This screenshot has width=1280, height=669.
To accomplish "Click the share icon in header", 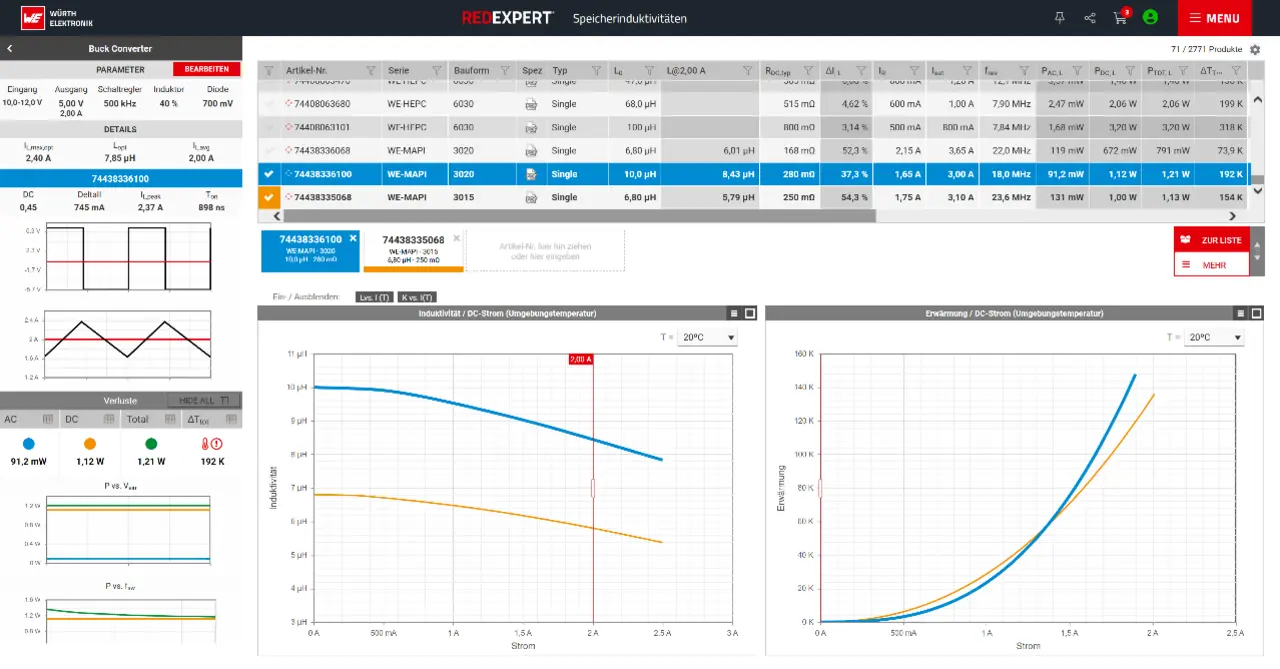I will pos(1090,18).
